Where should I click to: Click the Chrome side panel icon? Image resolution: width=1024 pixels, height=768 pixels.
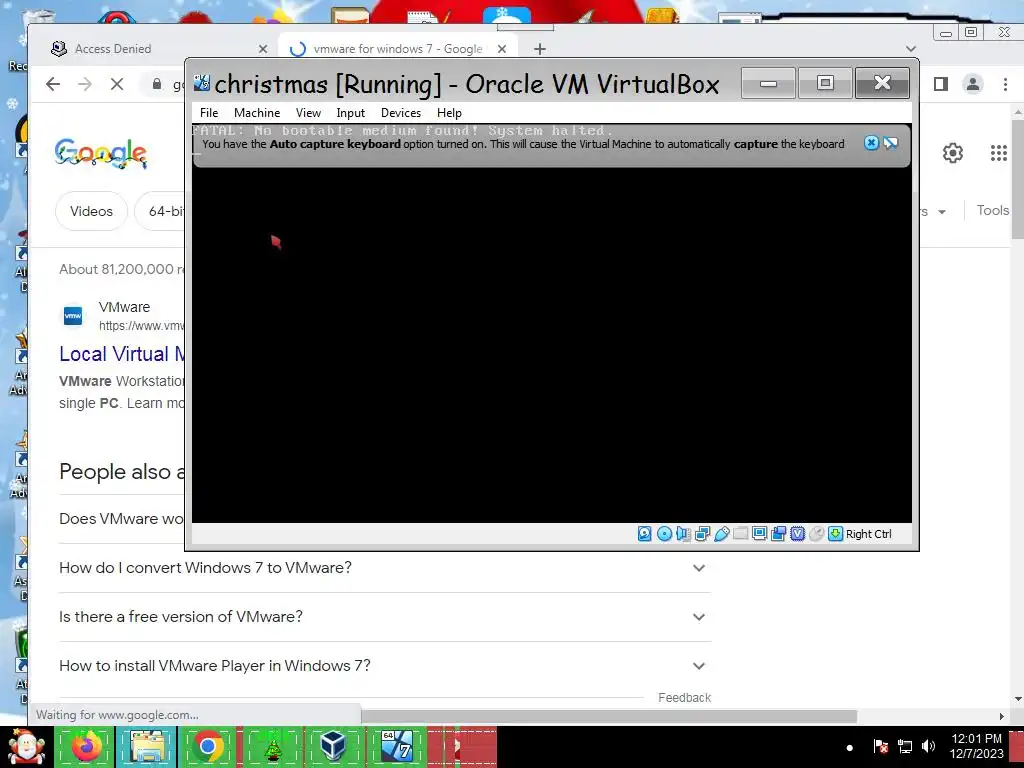tap(940, 84)
